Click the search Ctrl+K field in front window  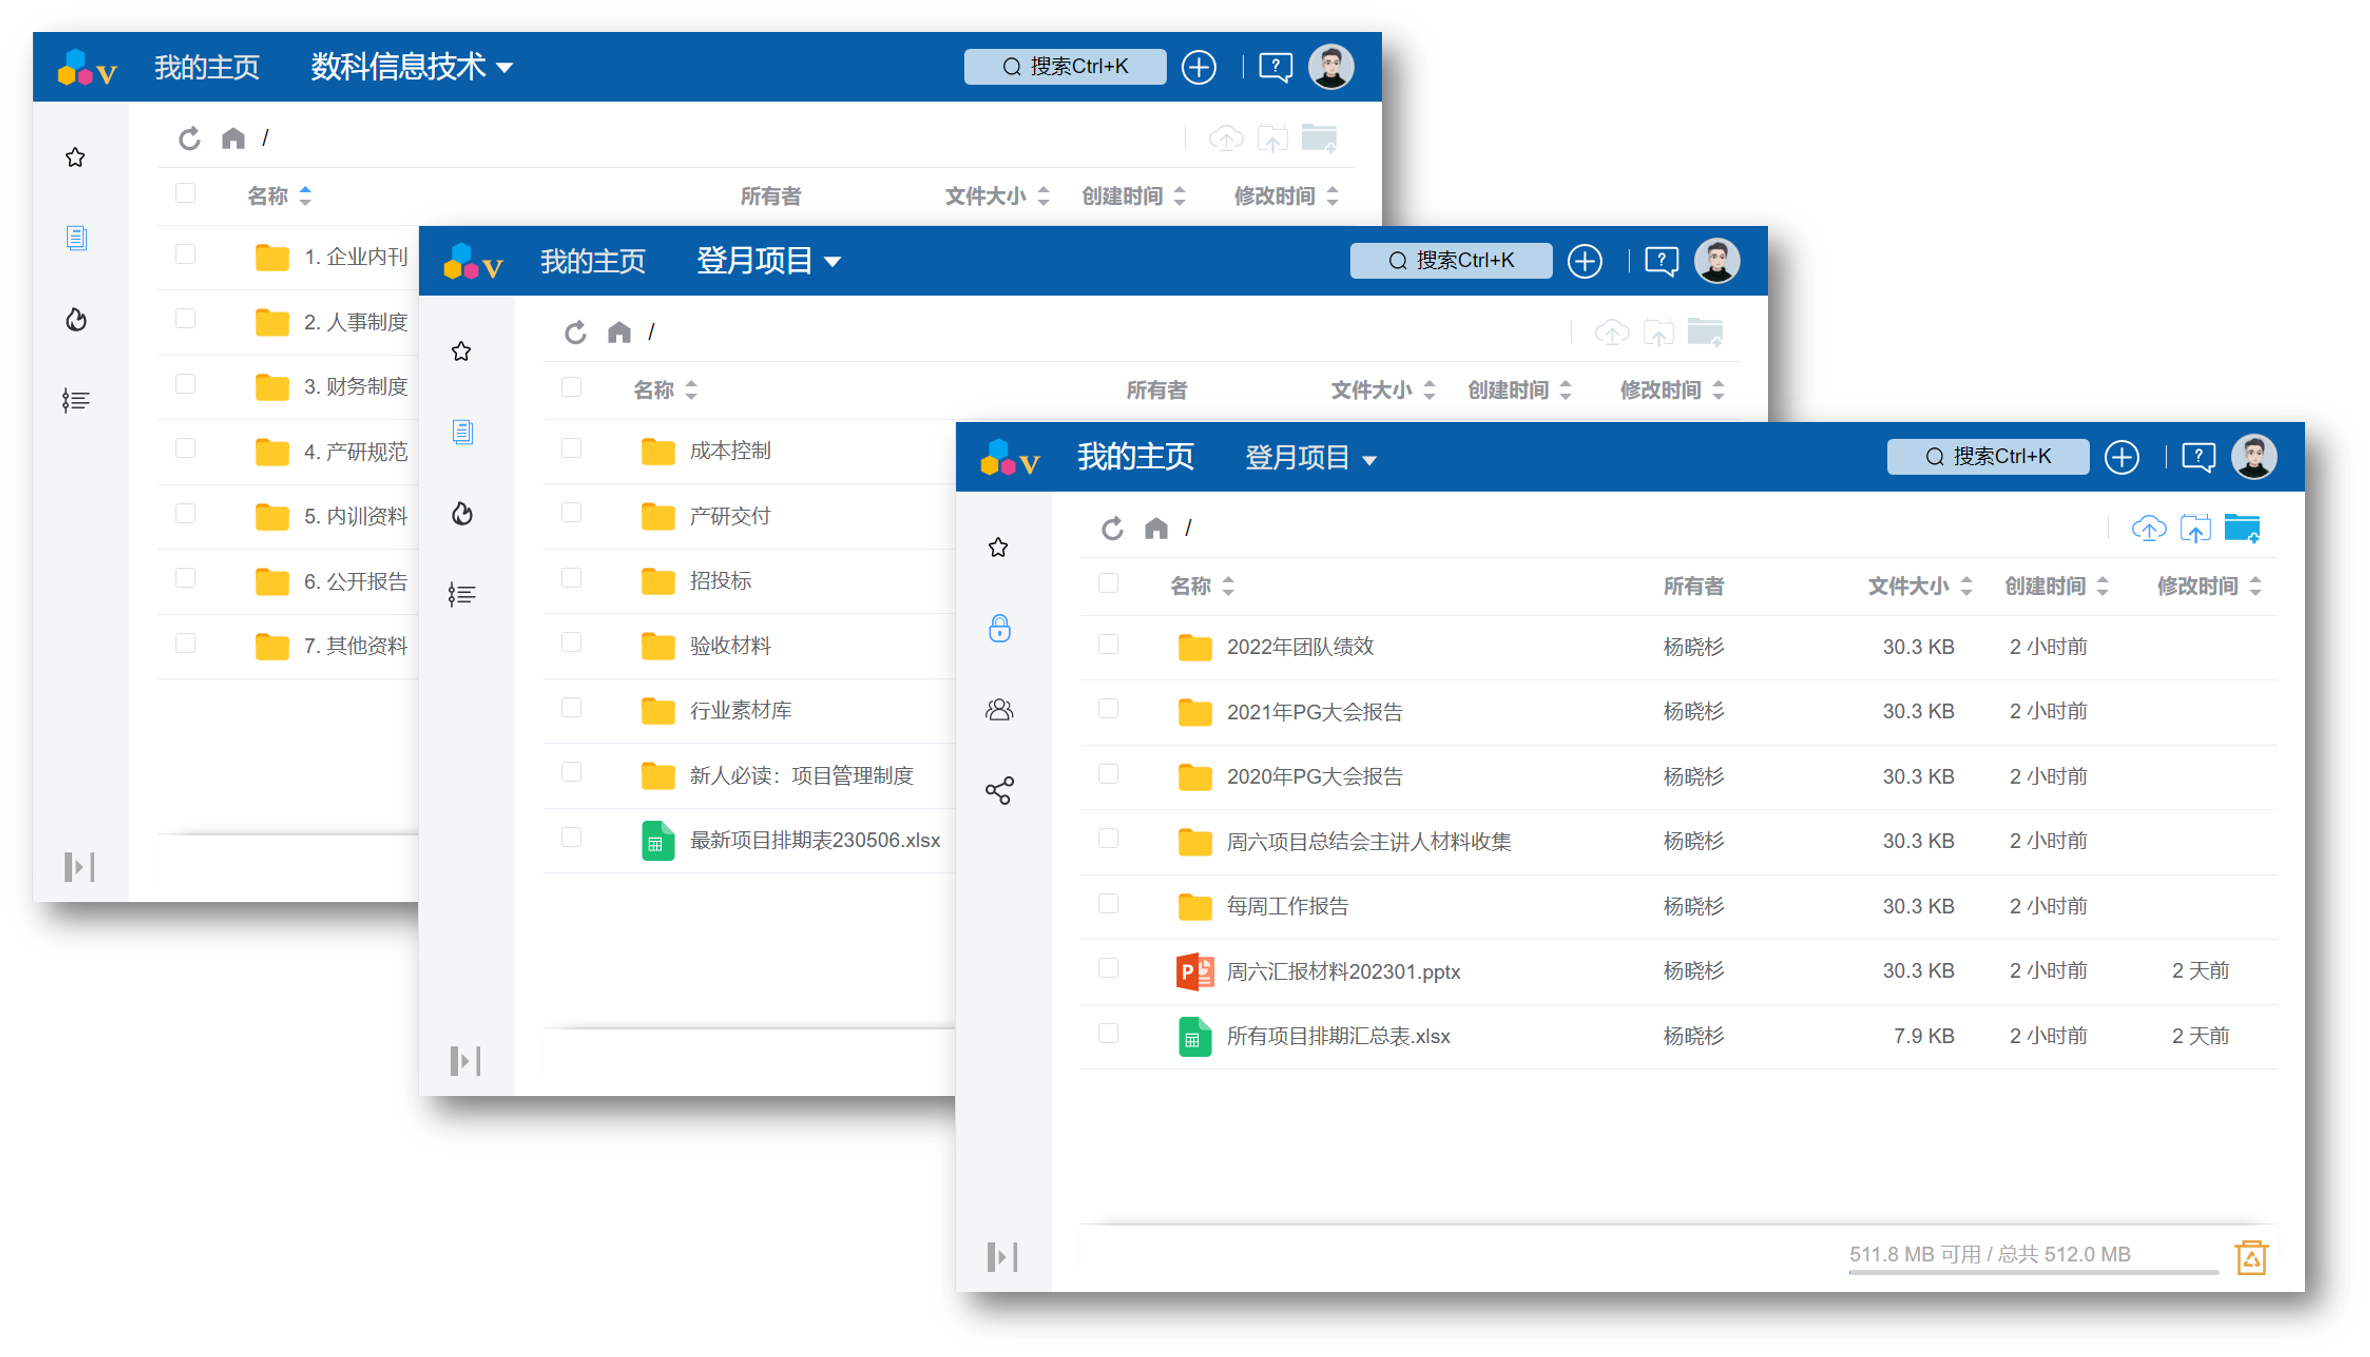[x=1987, y=457]
